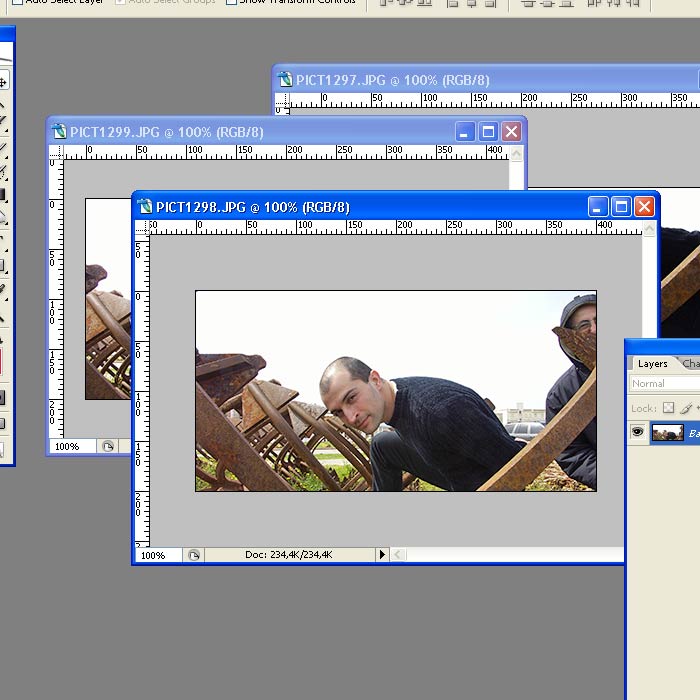Select the Background layer thumbnail
The width and height of the screenshot is (700, 700).
pos(667,433)
